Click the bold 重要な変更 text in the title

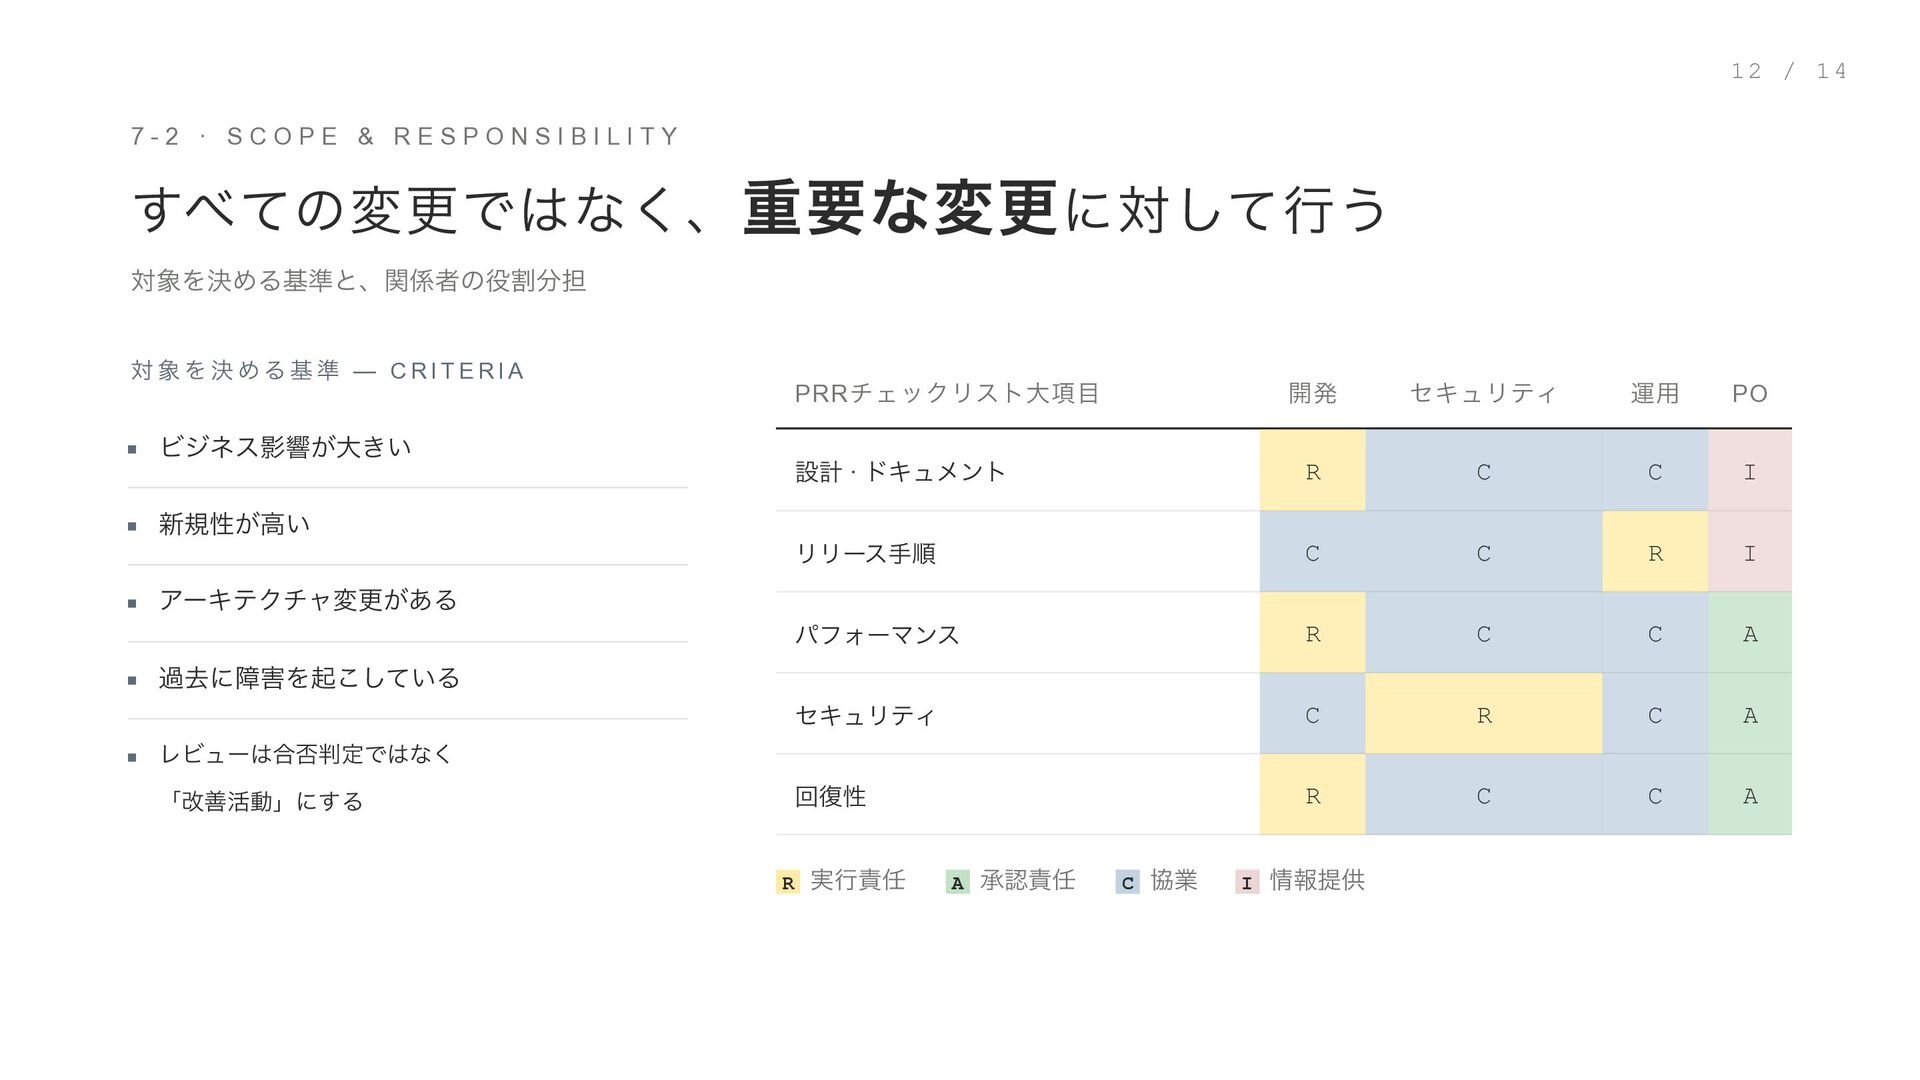899,209
